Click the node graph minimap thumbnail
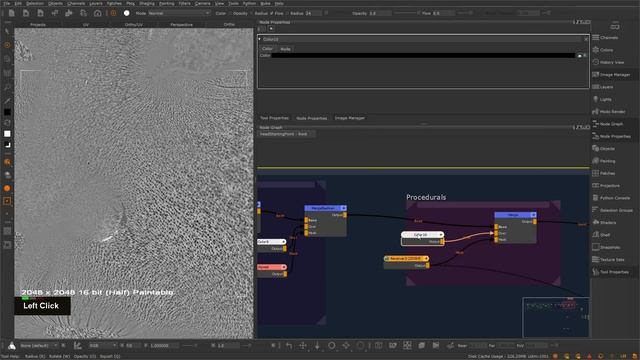The height and width of the screenshot is (360, 640). pos(556,317)
